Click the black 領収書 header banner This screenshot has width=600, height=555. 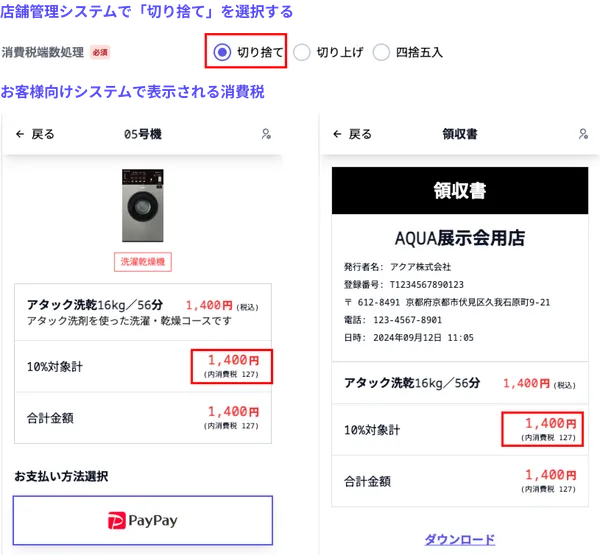coord(460,190)
